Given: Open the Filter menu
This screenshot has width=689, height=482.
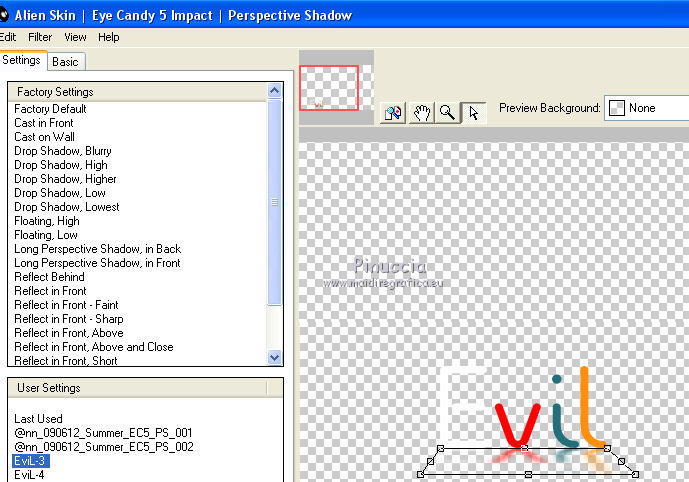Looking at the screenshot, I should click(x=40, y=37).
